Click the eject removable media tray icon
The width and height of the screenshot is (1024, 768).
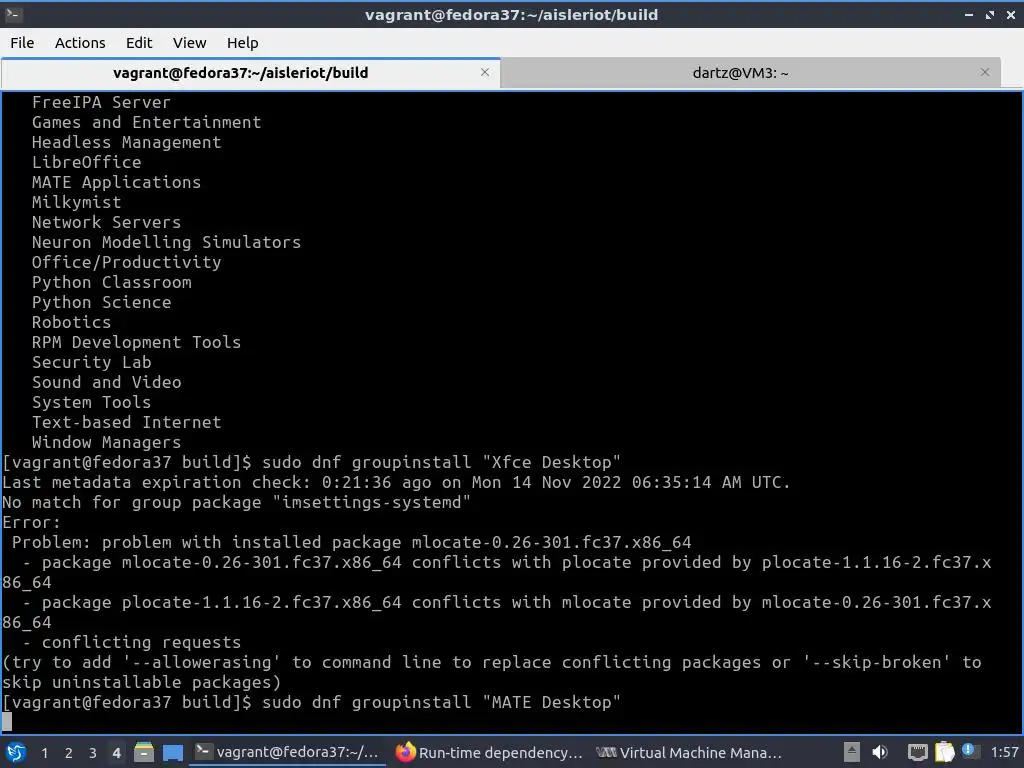[852, 752]
